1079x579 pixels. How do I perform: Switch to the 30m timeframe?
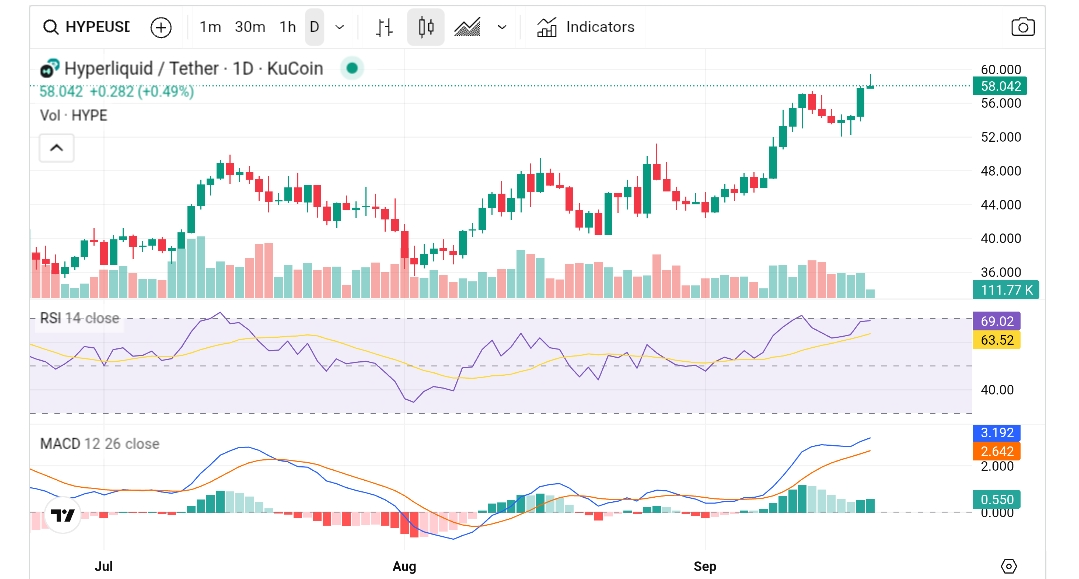[249, 27]
